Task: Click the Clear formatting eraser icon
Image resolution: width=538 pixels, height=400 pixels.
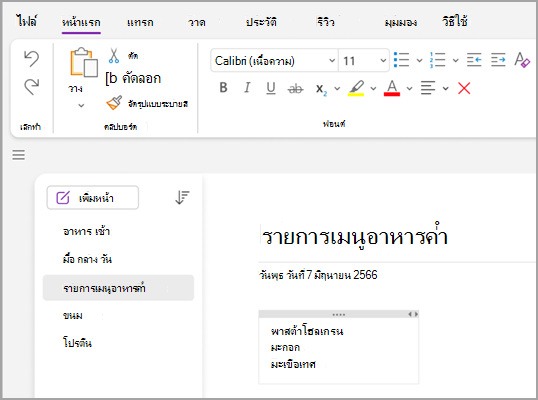Action: [522, 60]
